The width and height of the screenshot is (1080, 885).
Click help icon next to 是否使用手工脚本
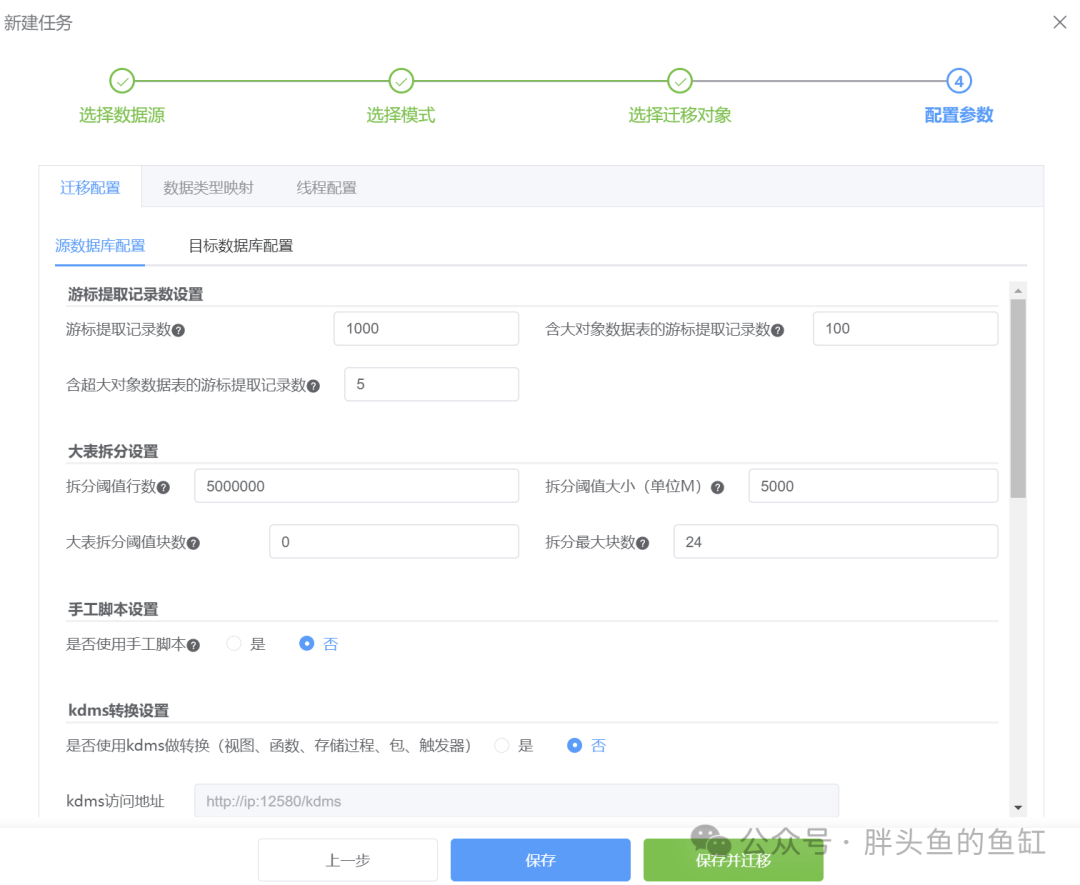tap(194, 645)
